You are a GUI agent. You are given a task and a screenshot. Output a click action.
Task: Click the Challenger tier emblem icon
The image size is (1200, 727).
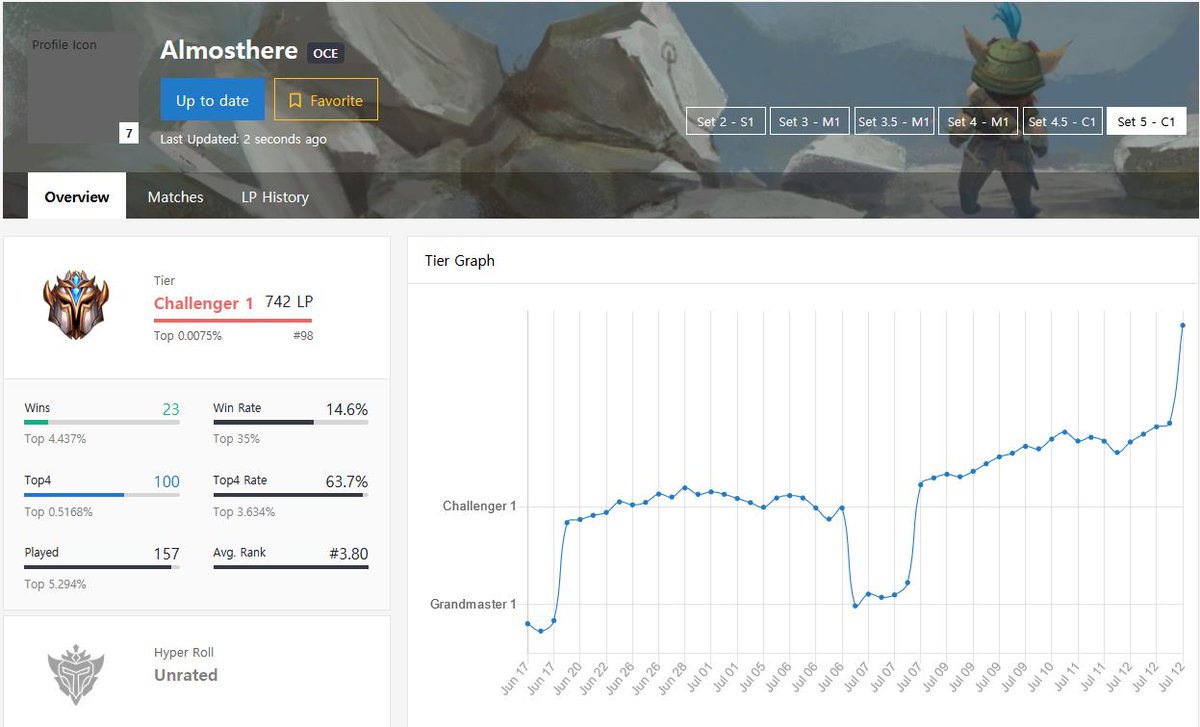point(76,305)
